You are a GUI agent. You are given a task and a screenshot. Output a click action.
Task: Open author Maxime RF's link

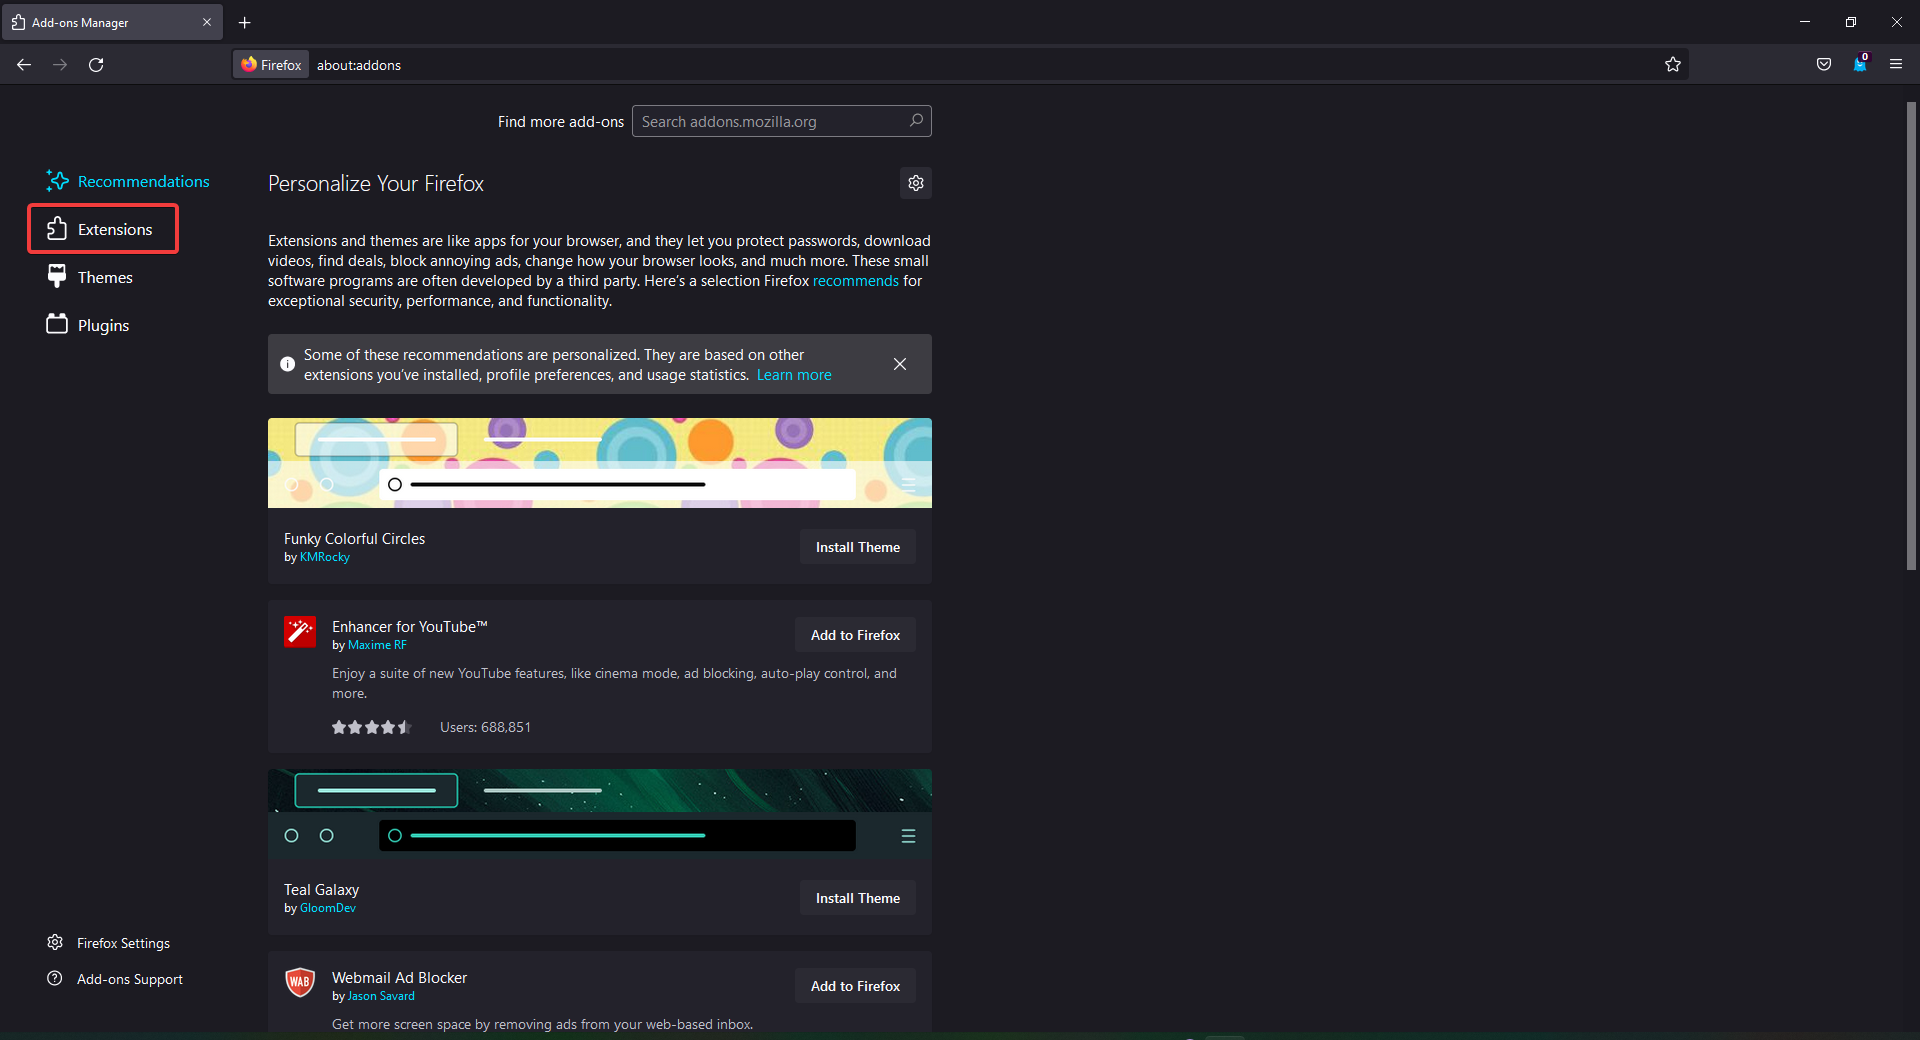pos(377,645)
